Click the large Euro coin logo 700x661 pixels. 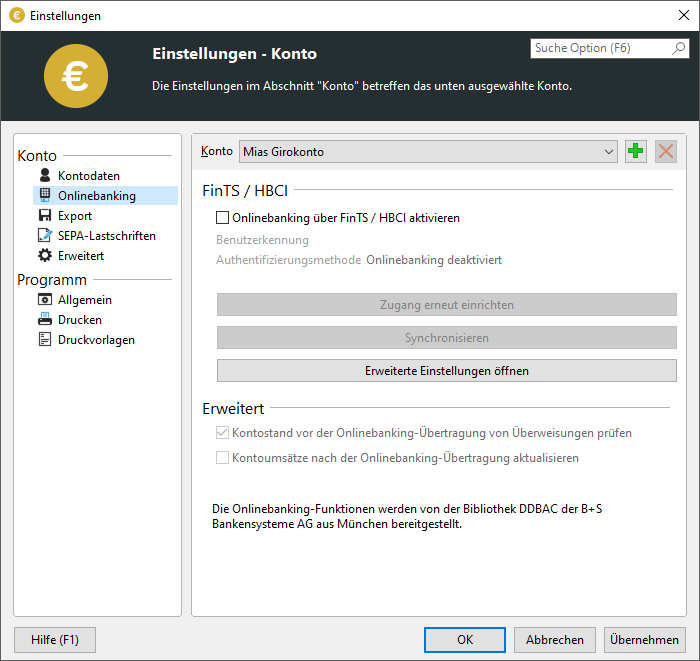tap(76, 76)
